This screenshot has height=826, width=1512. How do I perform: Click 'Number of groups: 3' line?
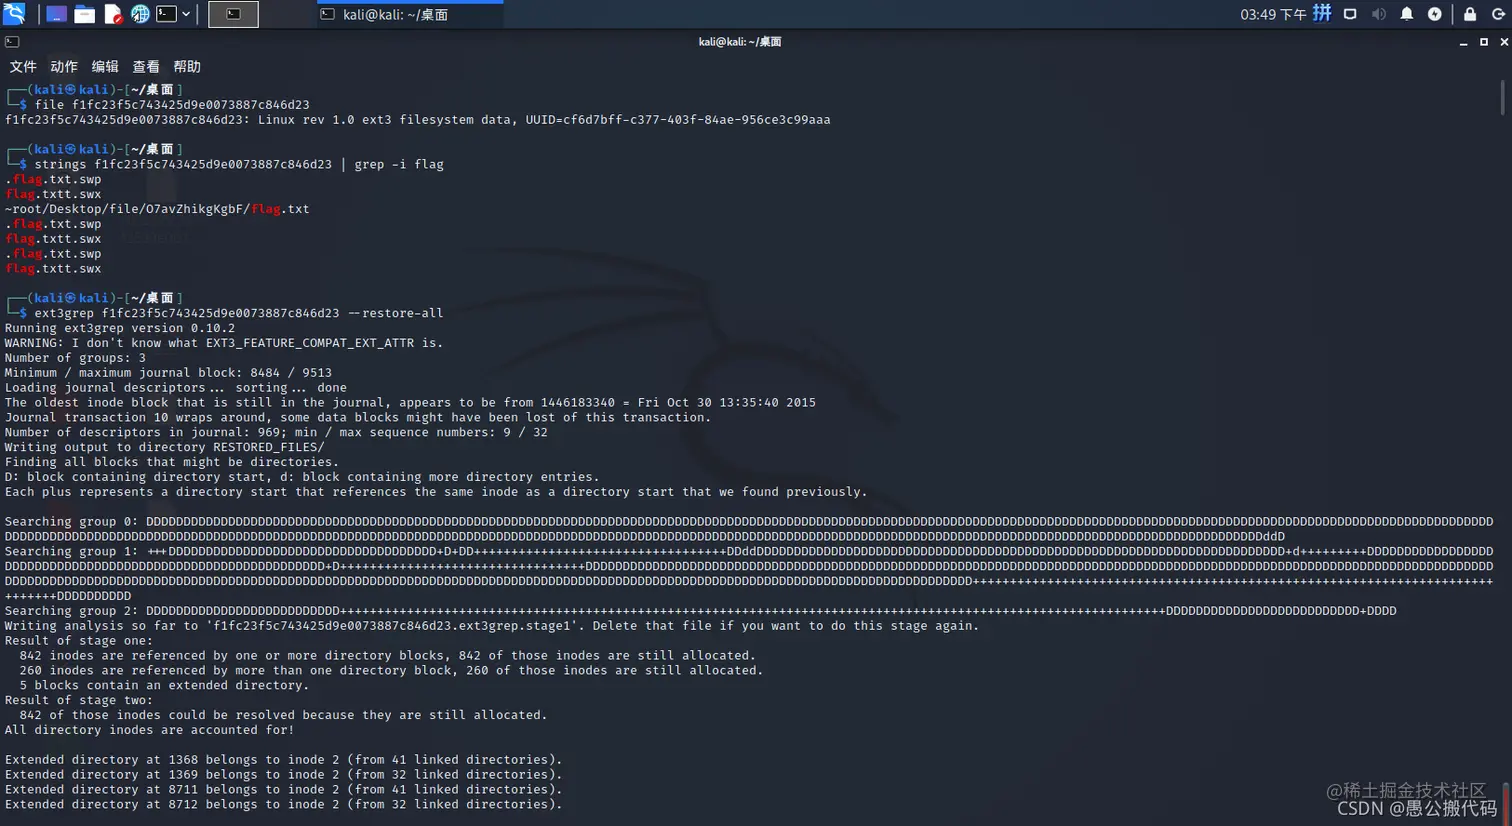coord(75,358)
